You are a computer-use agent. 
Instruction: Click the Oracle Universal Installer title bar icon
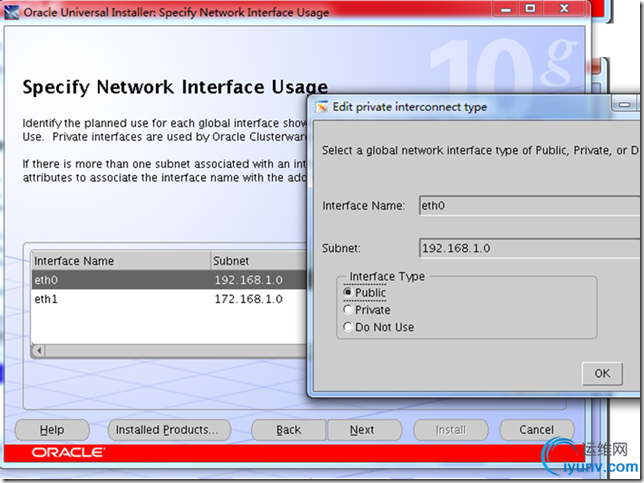11,12
